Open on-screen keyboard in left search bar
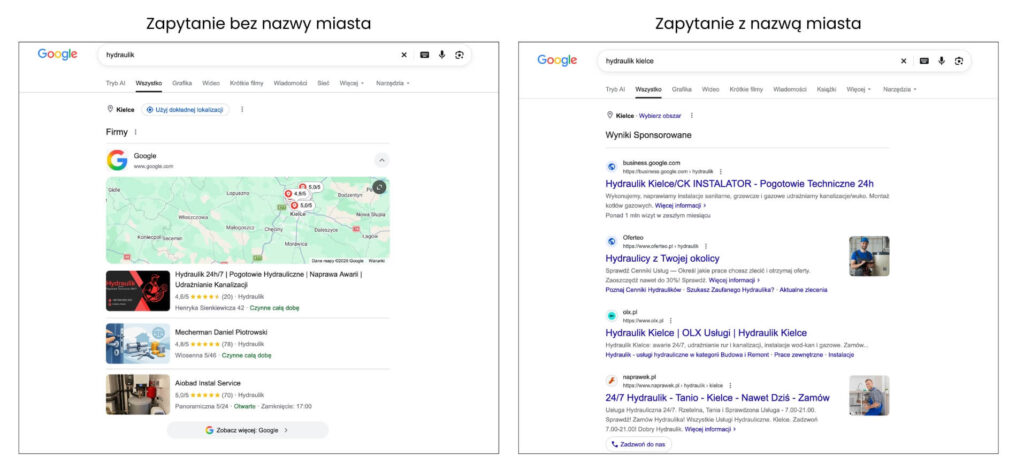 [424, 55]
